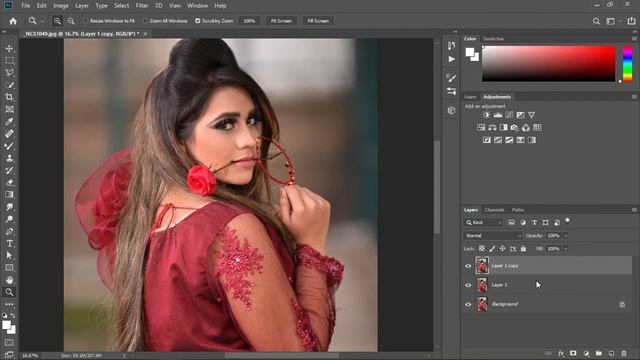Select the Crop tool
Image resolution: width=640 pixels, height=360 pixels.
pos(9,97)
